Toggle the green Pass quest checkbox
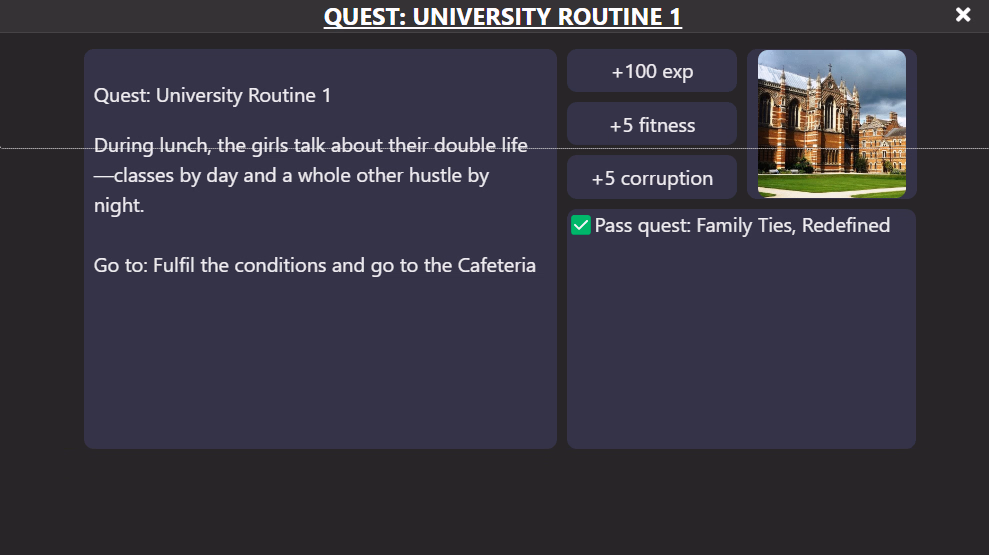 coord(581,225)
